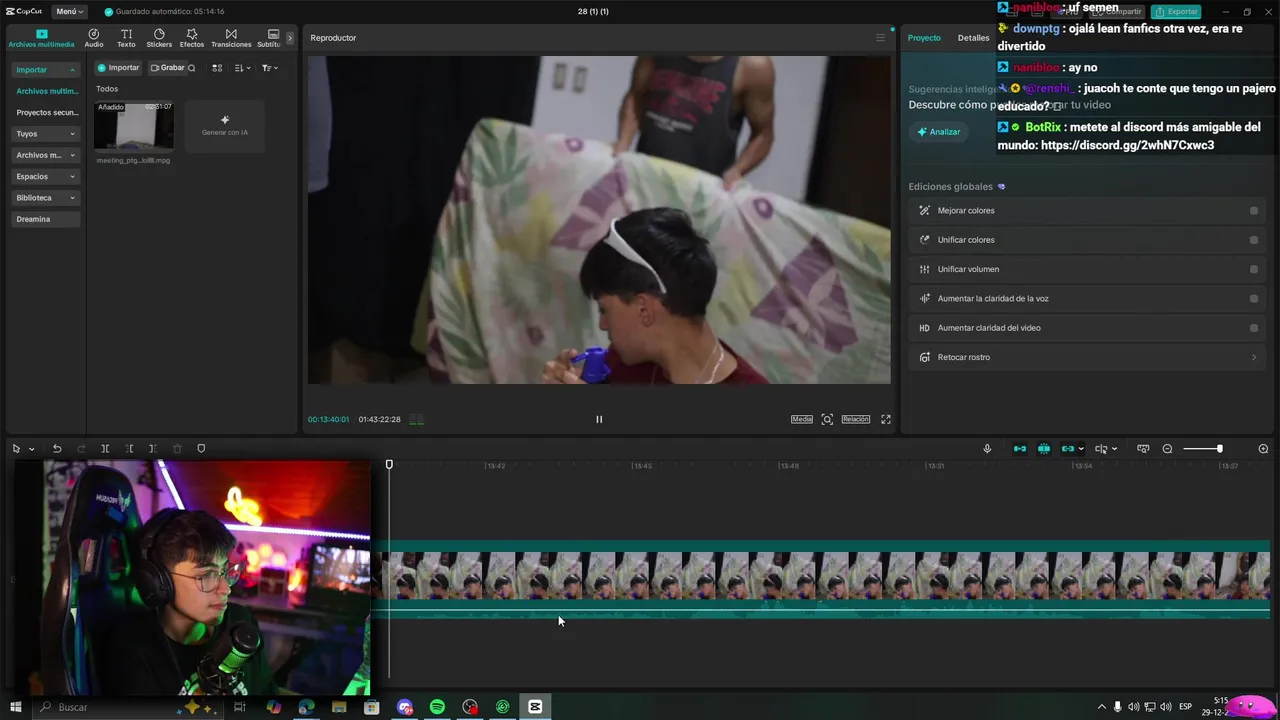Click the green Importar button
The image size is (1280, 720).
tap(118, 68)
